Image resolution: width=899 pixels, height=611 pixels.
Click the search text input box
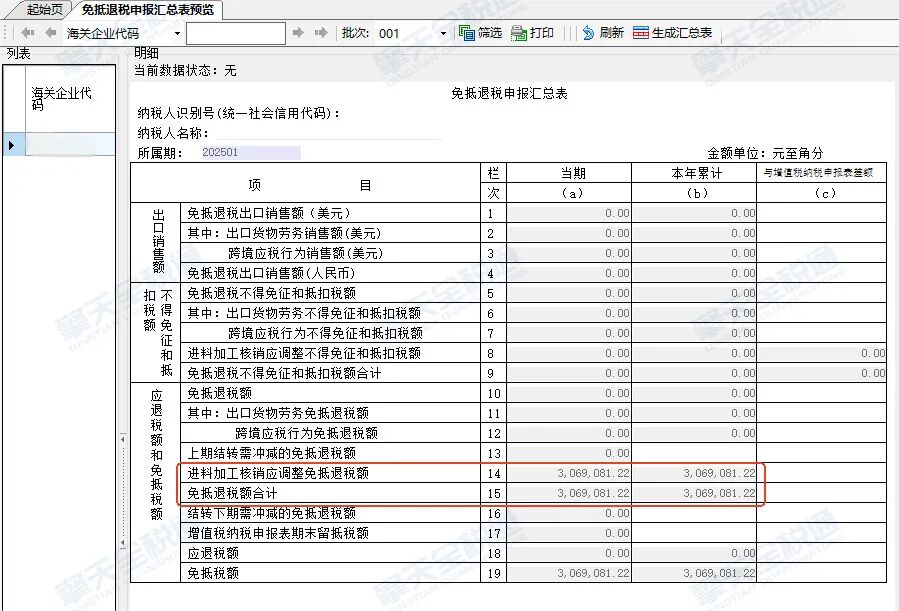point(235,33)
